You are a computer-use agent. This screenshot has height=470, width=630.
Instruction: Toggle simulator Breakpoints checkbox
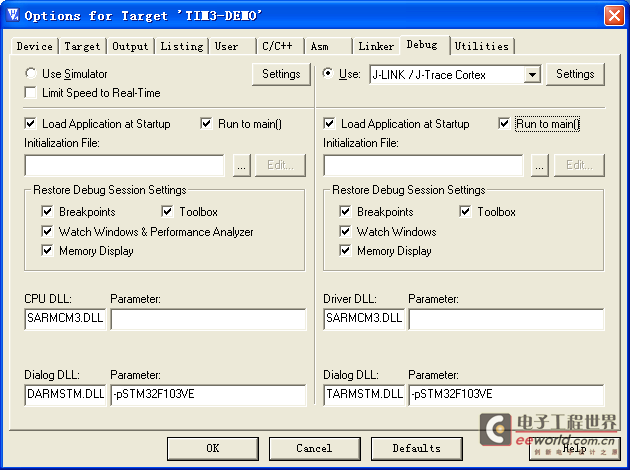(x=47, y=211)
